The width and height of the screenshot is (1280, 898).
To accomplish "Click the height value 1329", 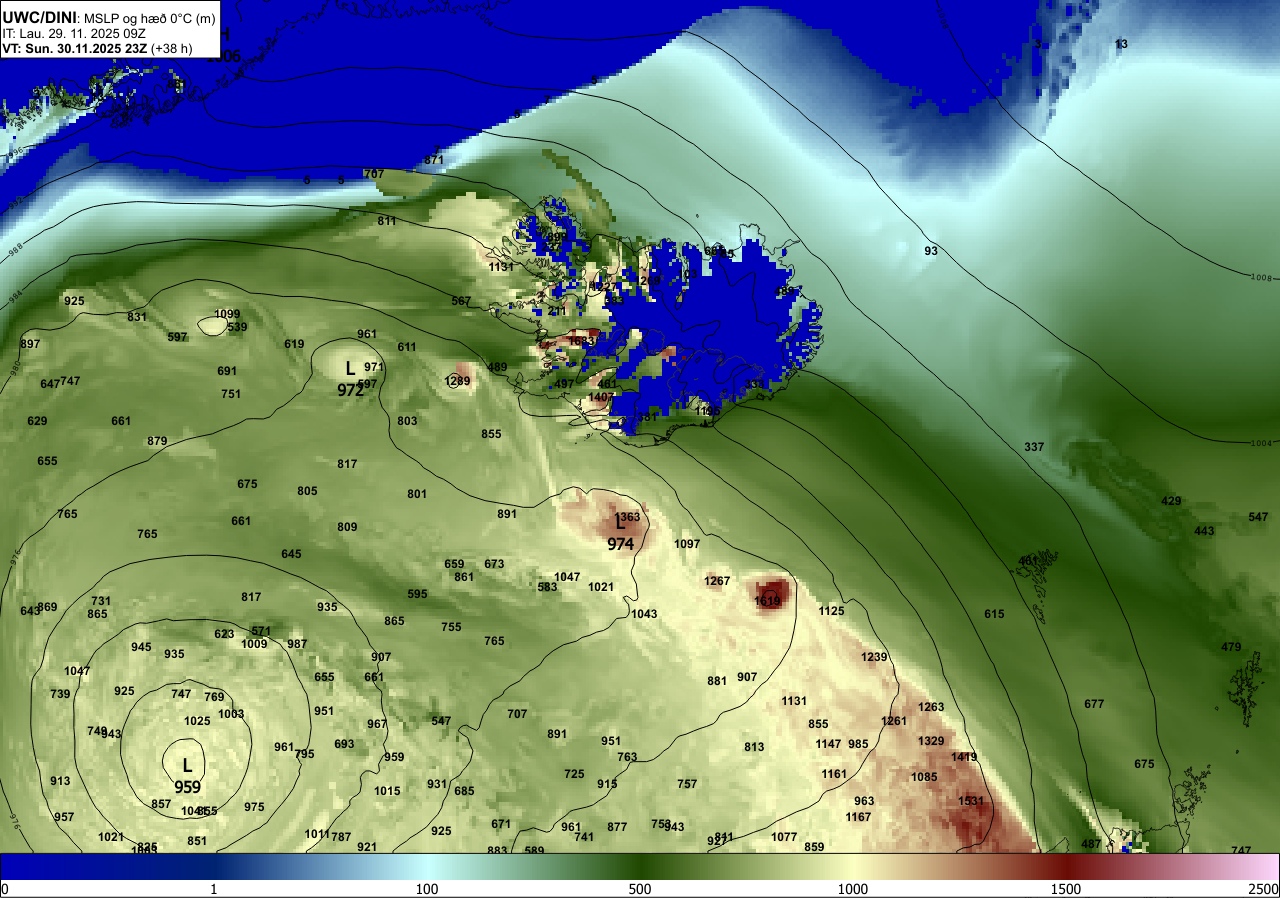I will pyautogui.click(x=931, y=741).
